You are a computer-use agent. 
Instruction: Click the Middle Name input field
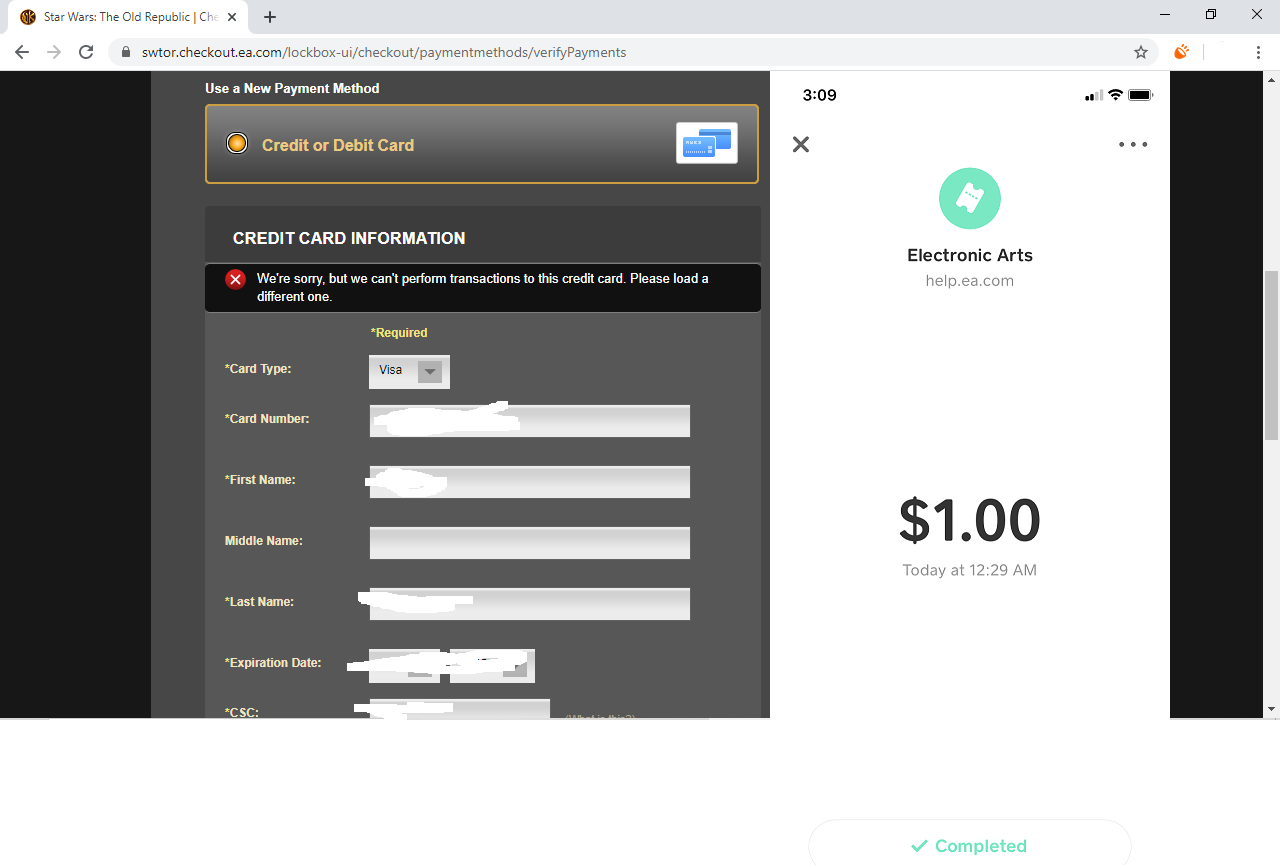(x=530, y=543)
